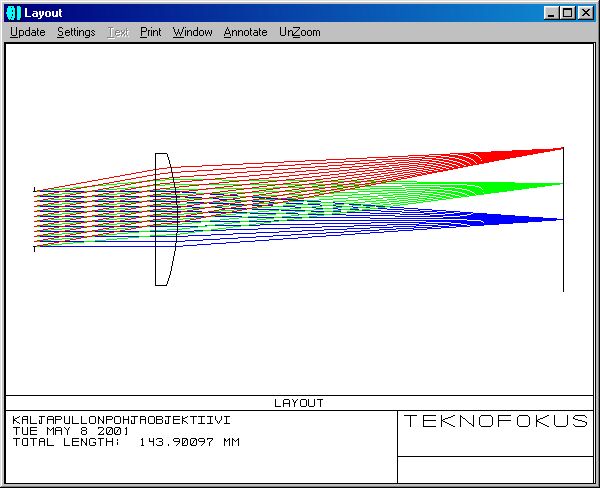Click the TEKNOFOKUS company label

click(x=496, y=421)
